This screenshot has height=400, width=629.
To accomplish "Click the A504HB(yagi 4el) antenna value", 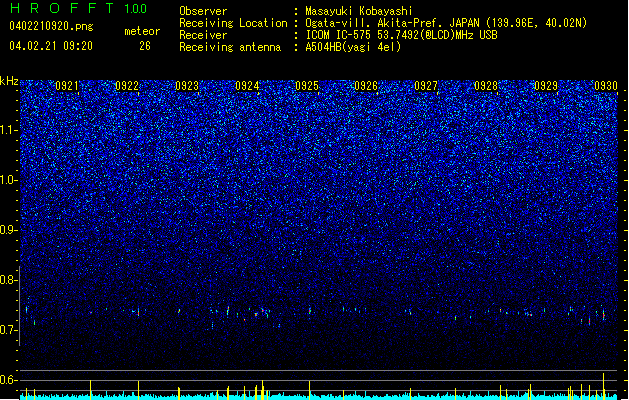I will (353, 47).
